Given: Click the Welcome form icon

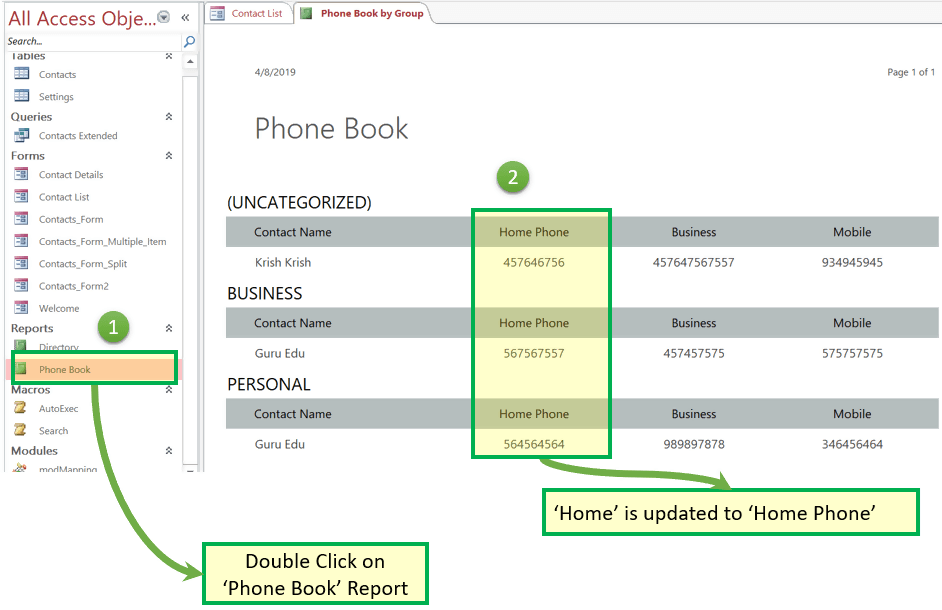Looking at the screenshot, I should [x=21, y=308].
